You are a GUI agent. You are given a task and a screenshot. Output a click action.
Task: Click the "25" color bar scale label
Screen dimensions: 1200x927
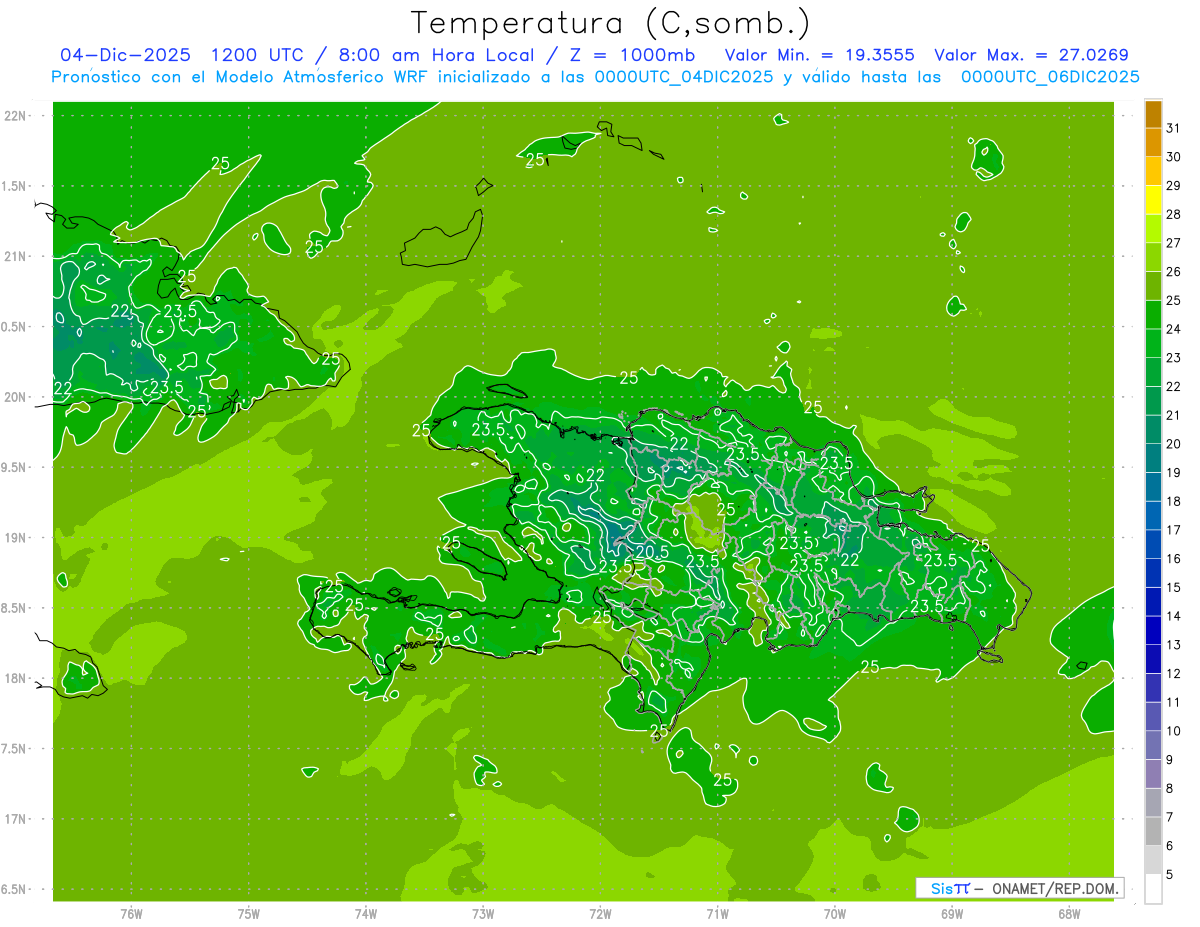pyautogui.click(x=1173, y=300)
